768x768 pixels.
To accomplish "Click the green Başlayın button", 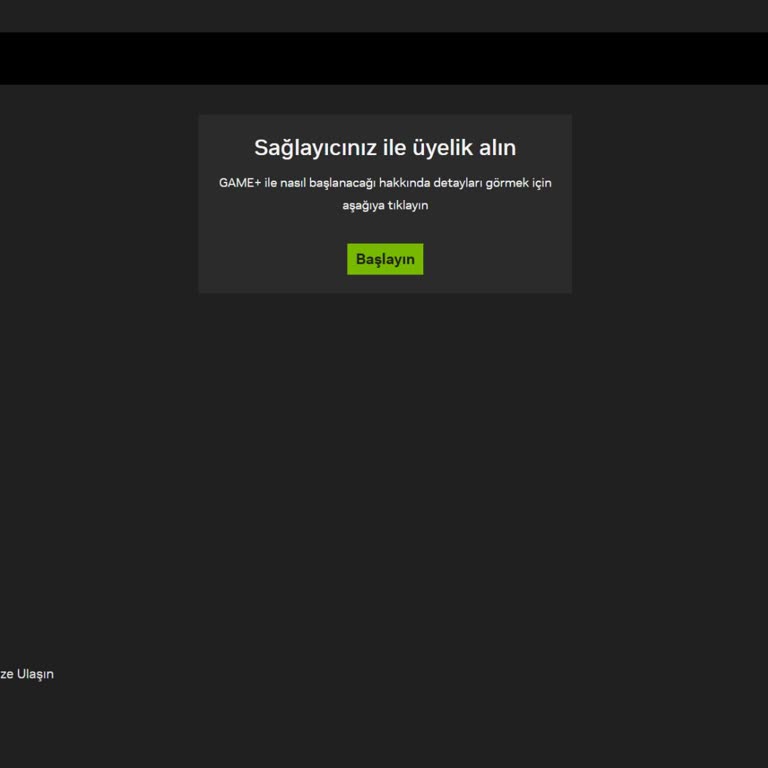I will 385,259.
